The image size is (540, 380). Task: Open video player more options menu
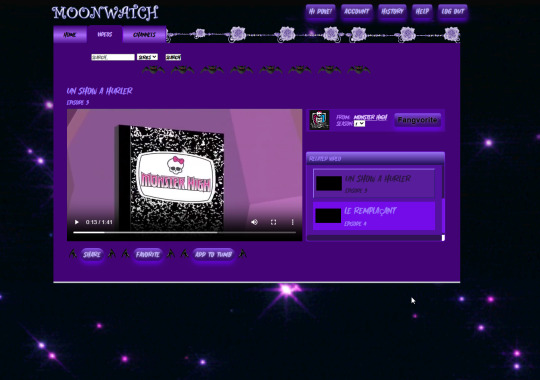293,222
